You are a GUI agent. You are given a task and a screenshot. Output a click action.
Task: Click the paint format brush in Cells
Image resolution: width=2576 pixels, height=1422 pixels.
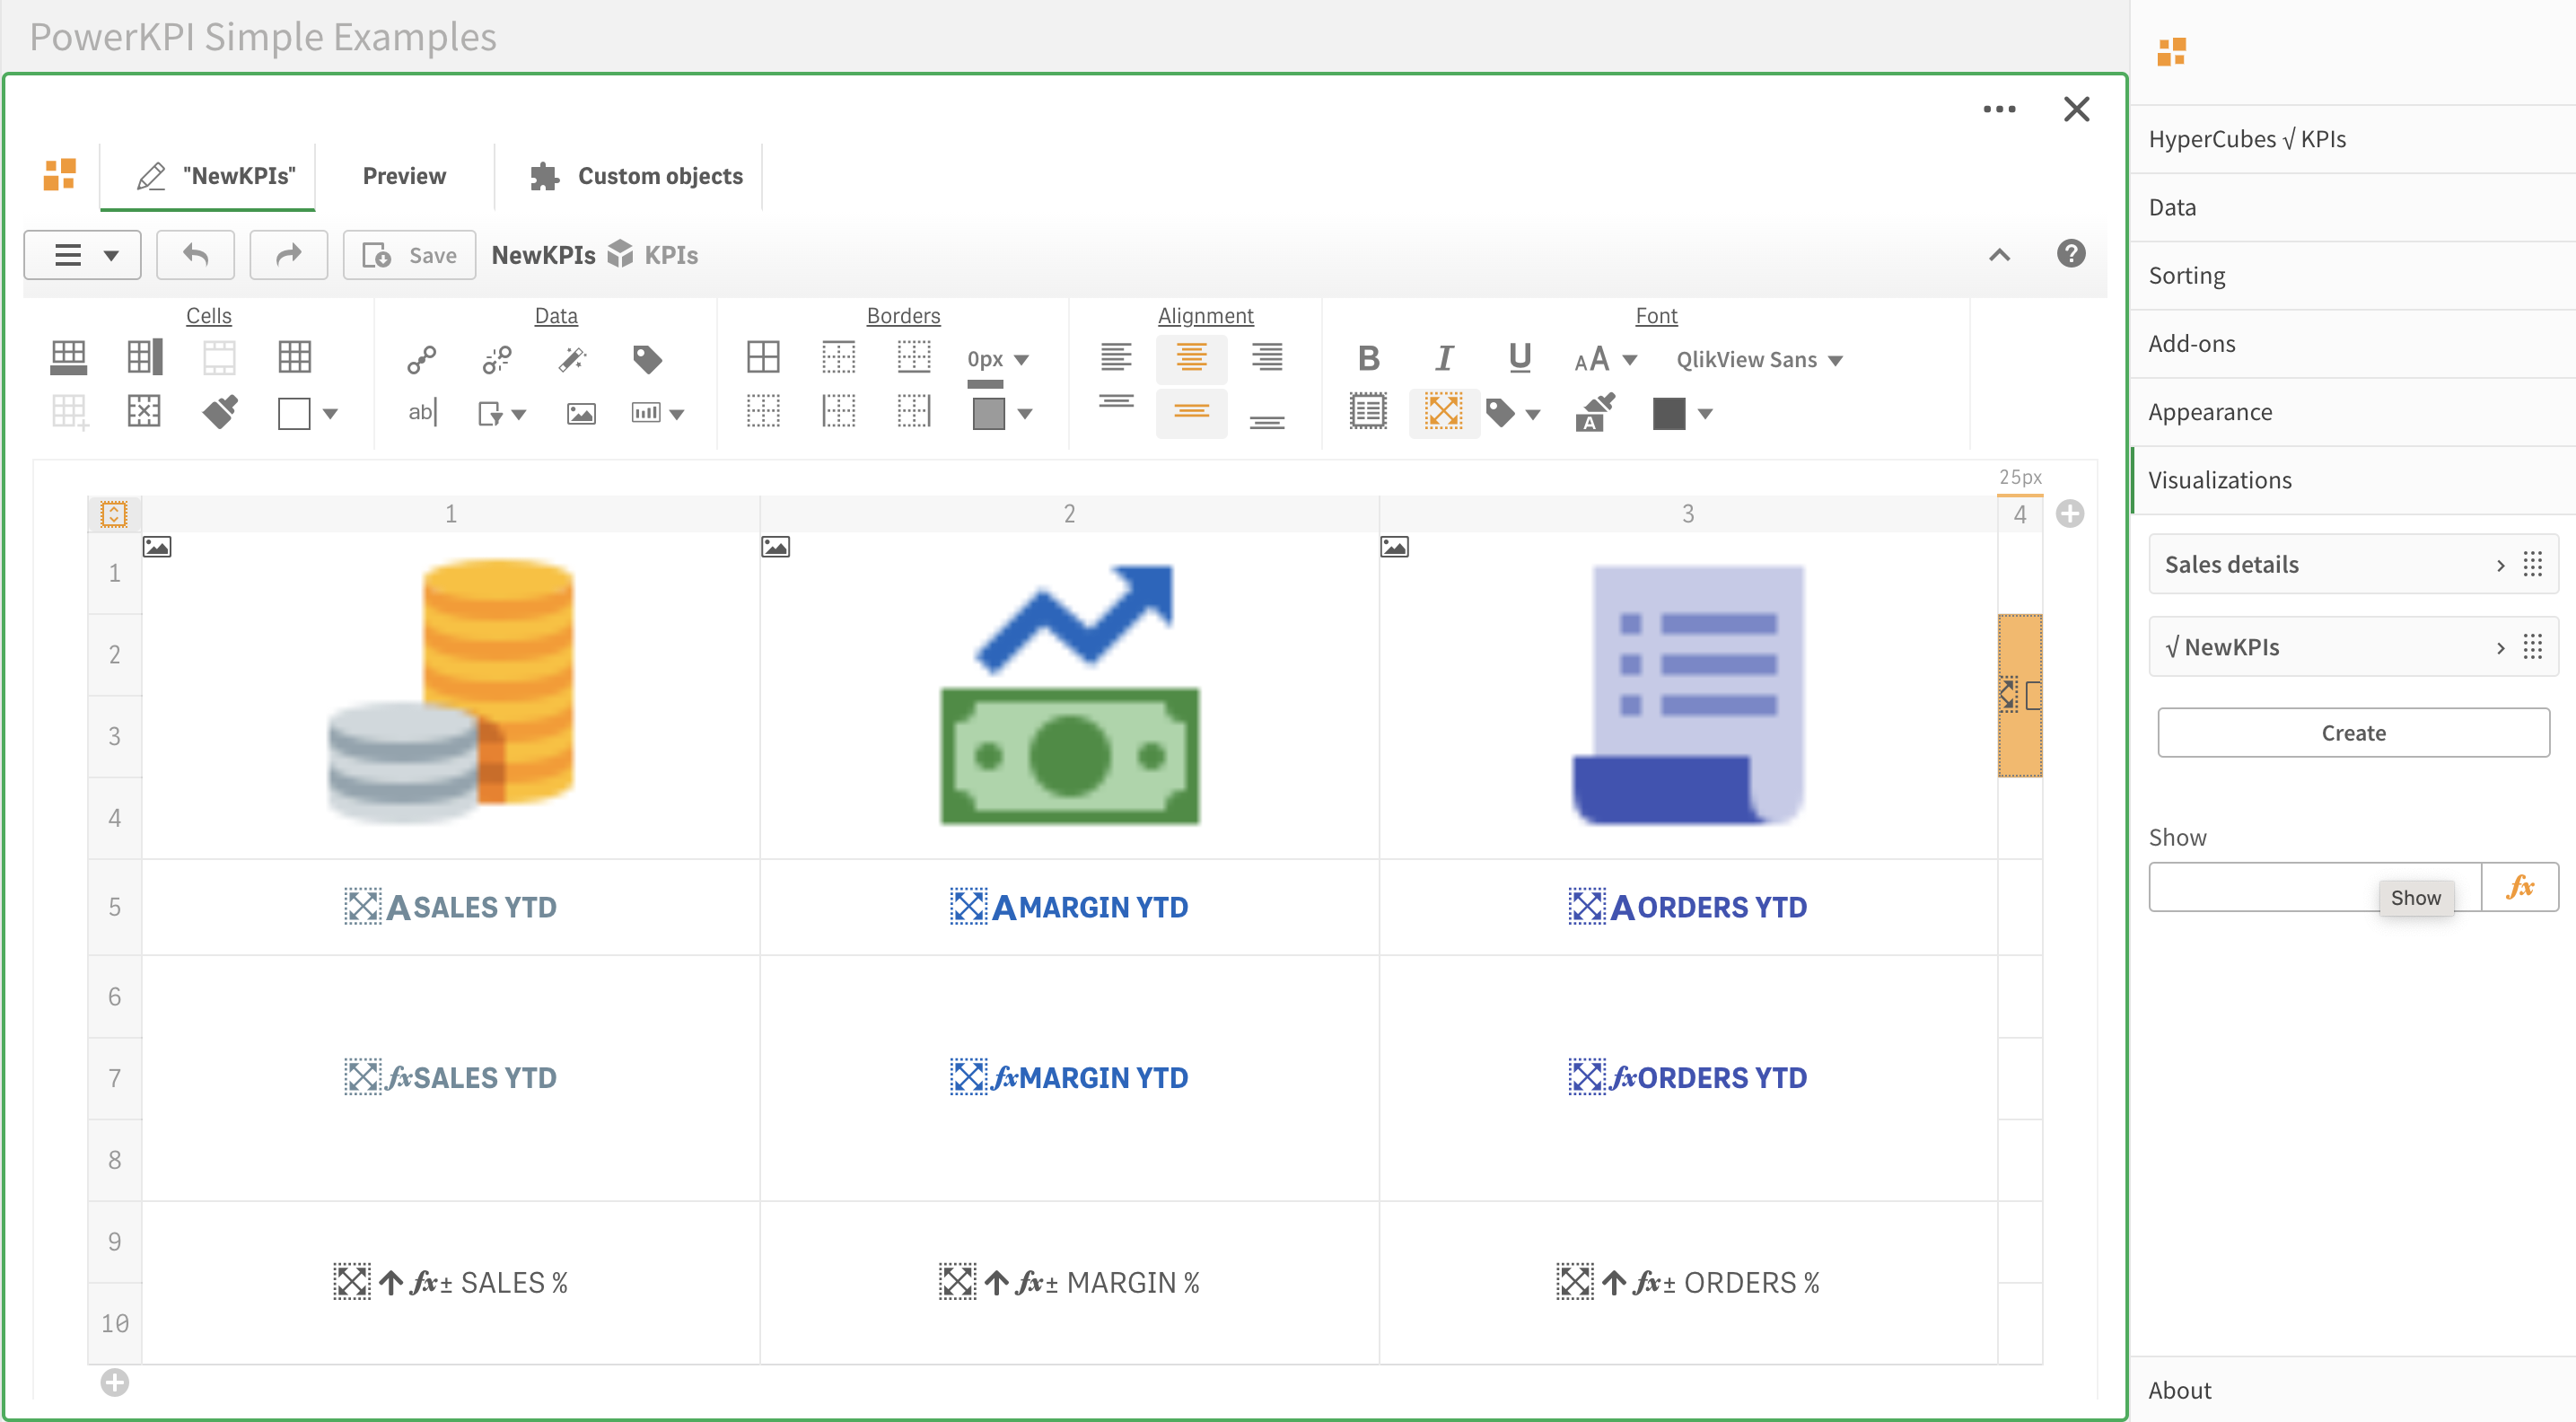pos(220,412)
